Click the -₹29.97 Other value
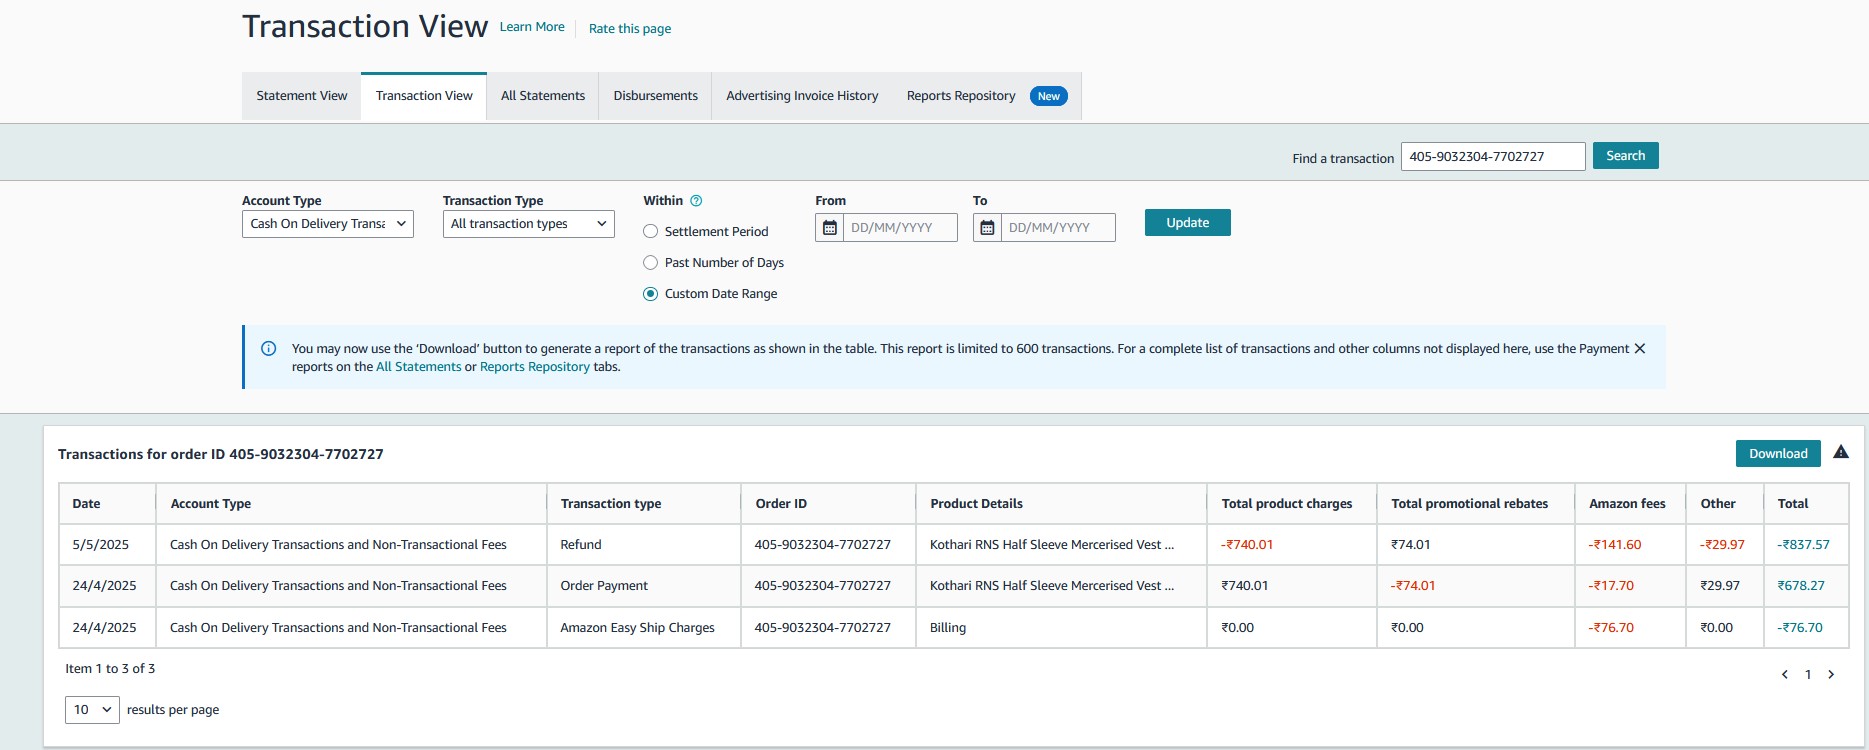This screenshot has width=1869, height=750. (1722, 545)
